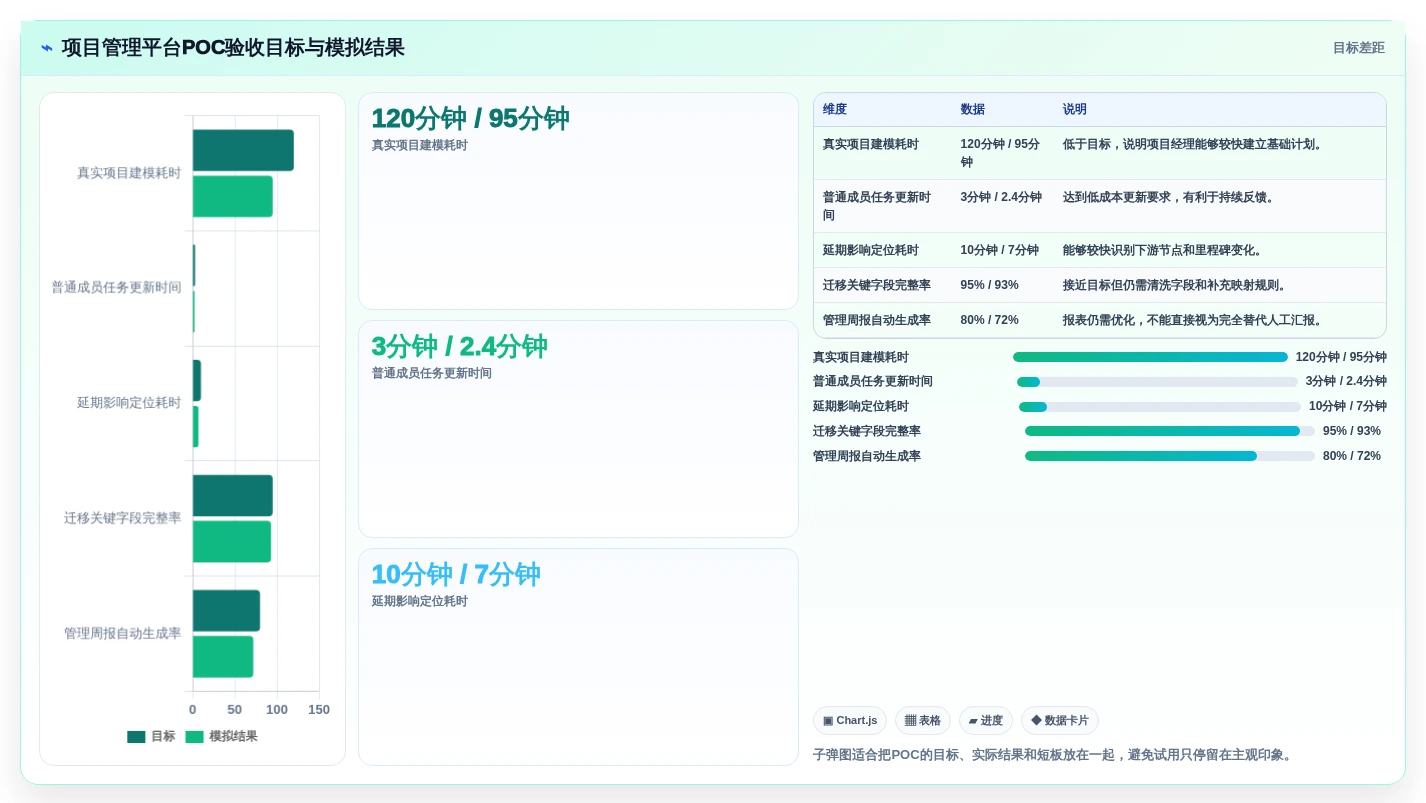Open the 10分钟 / 7分钟 data card
The image size is (1426, 803).
(578, 657)
